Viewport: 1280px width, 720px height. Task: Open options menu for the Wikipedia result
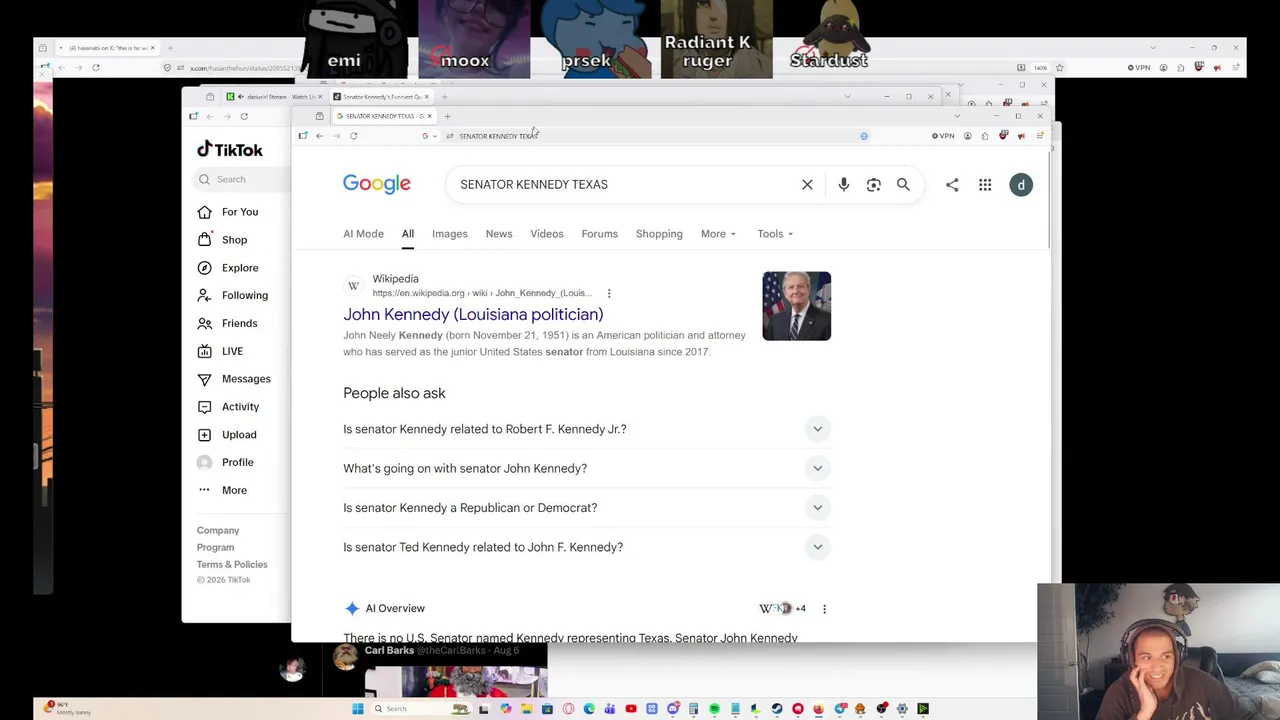[609, 293]
